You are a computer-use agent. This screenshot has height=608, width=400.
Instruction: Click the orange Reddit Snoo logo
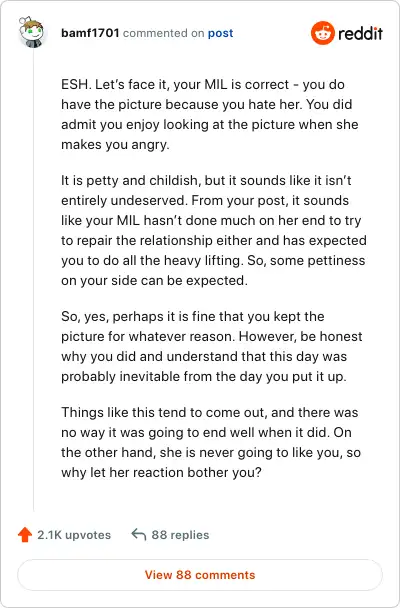(x=322, y=33)
